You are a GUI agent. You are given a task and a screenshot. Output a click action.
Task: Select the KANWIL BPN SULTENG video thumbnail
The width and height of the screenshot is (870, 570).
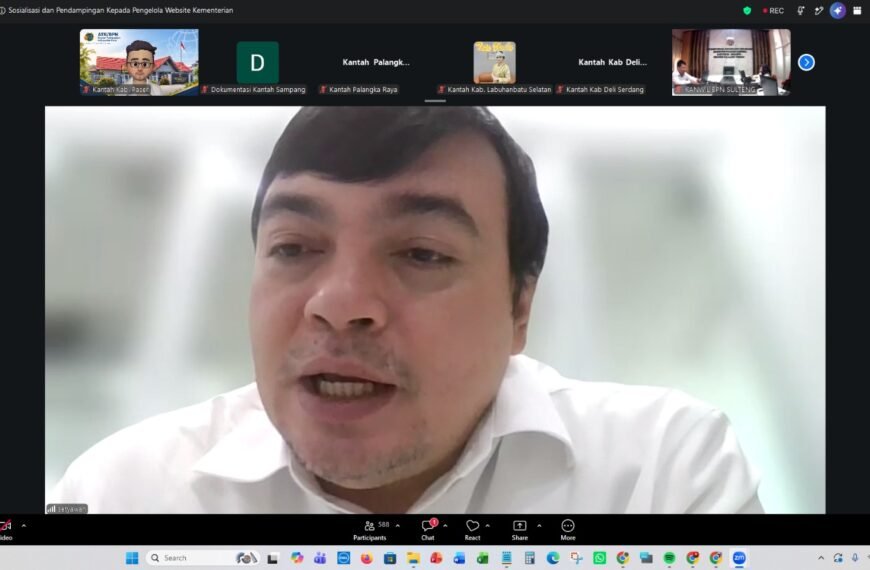coord(731,62)
